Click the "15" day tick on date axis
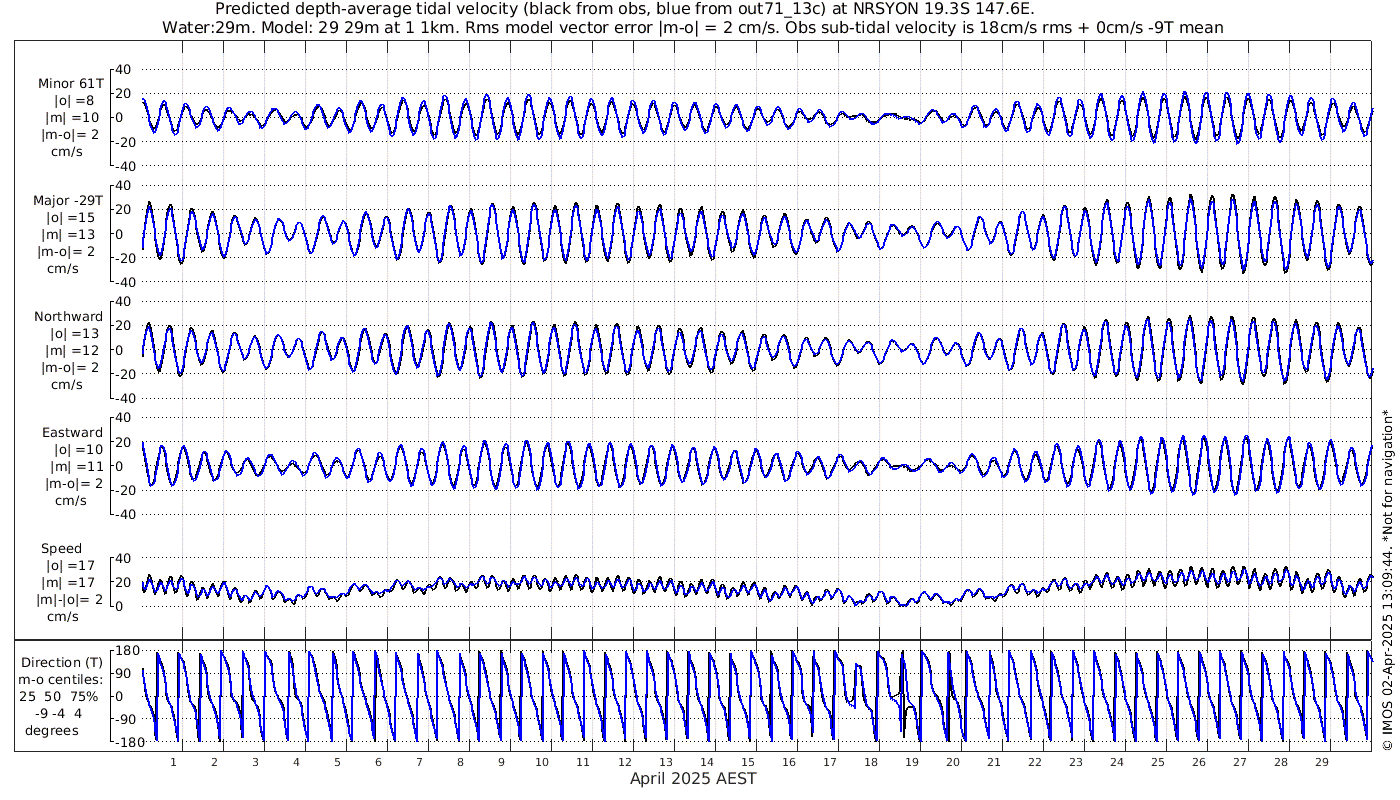 (747, 762)
